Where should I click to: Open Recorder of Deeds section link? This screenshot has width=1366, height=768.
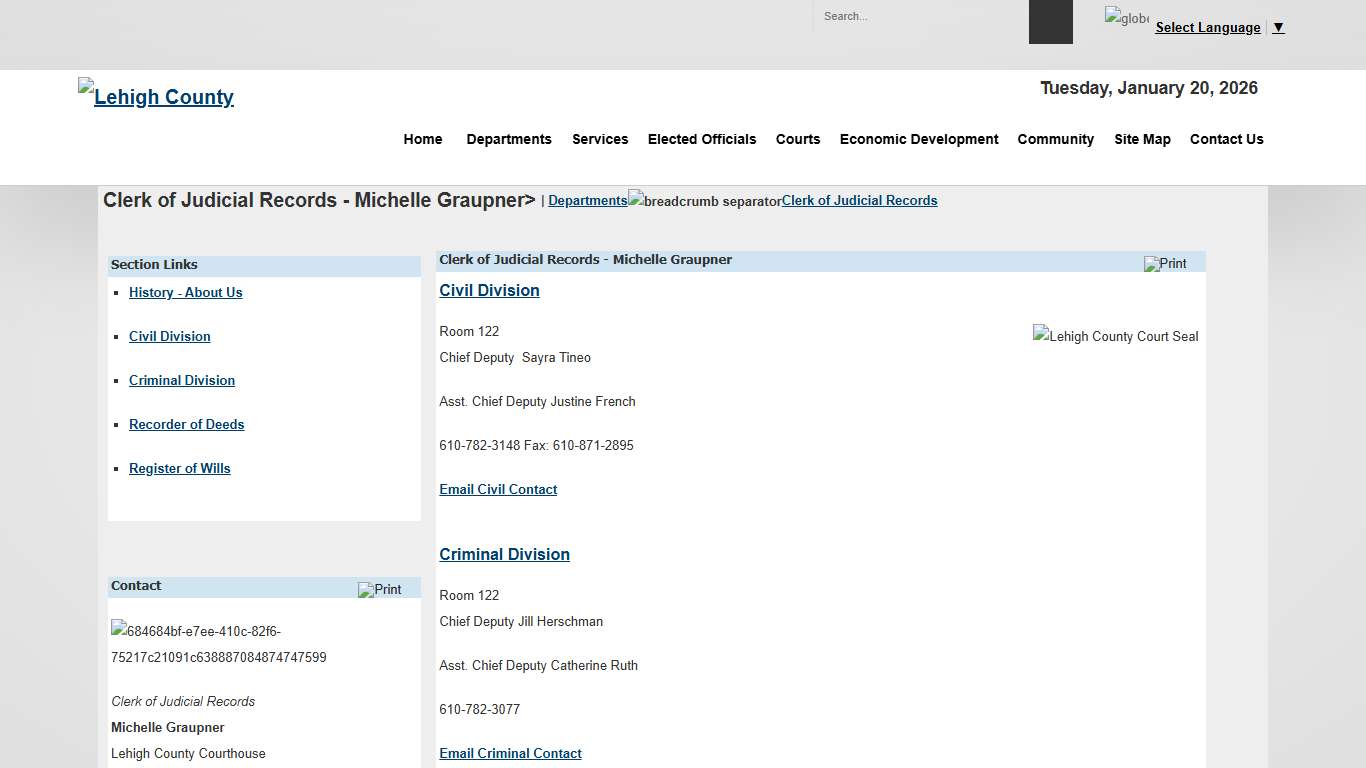coord(186,424)
